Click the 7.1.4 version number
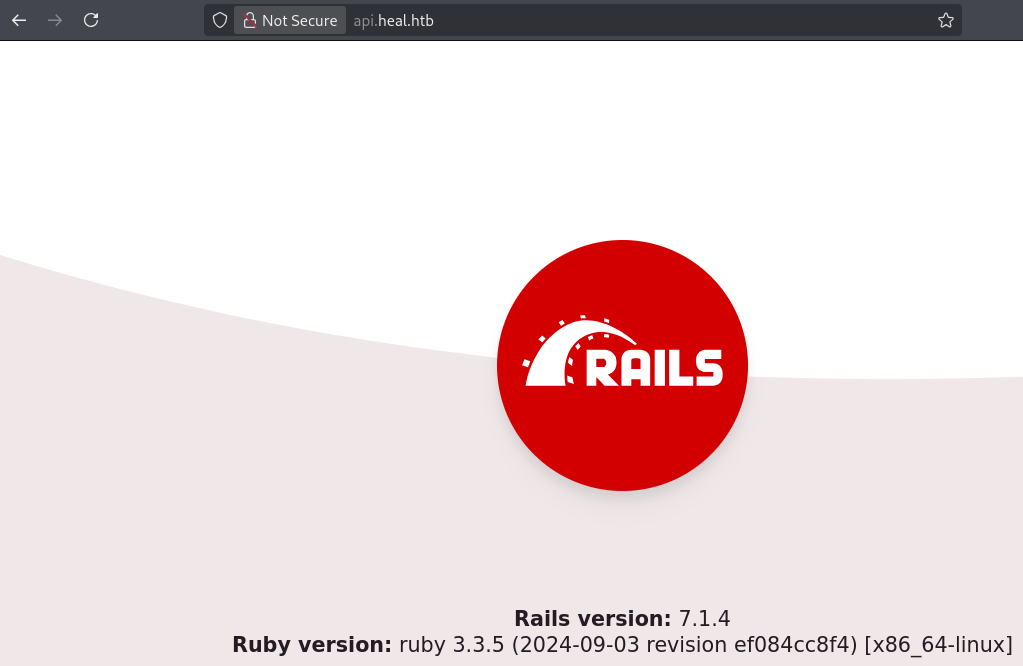Viewport: 1023px width, 666px height. pos(704,618)
